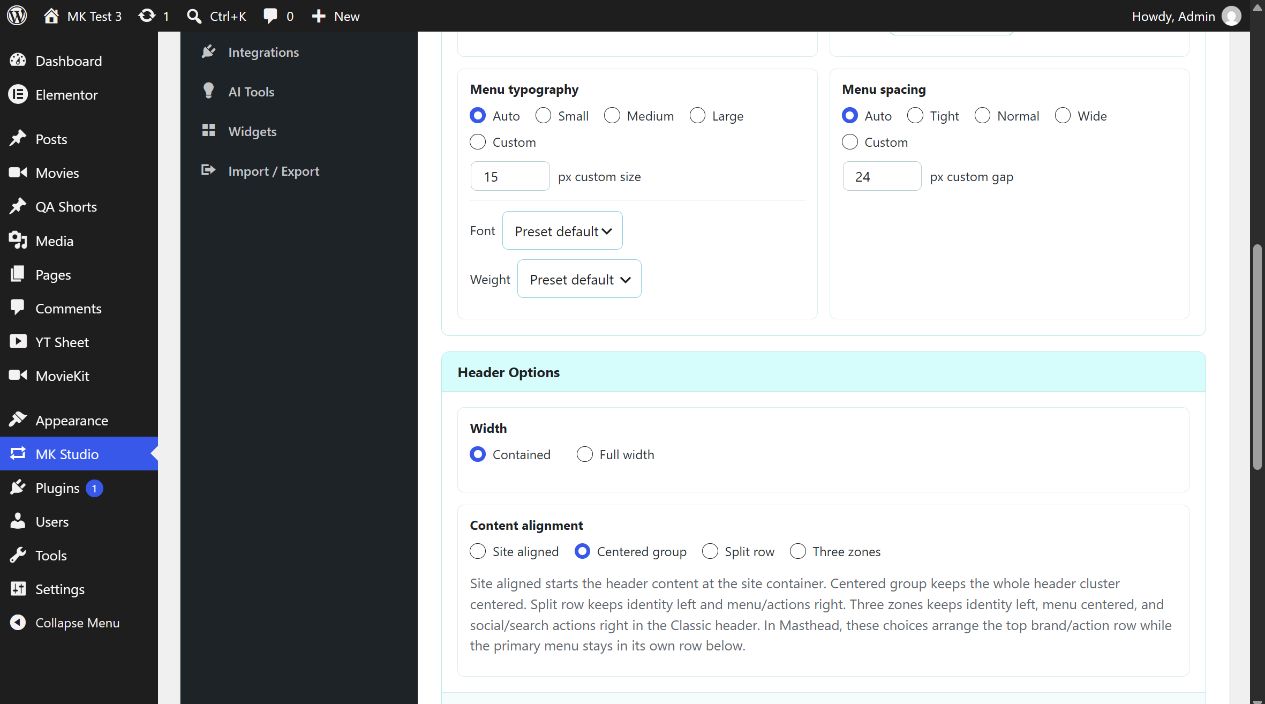Select Wide menu spacing radio

1063,116
